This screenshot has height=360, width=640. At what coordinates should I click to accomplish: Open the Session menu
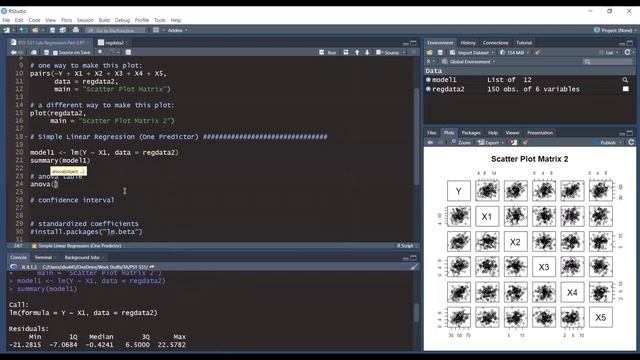[x=85, y=20]
